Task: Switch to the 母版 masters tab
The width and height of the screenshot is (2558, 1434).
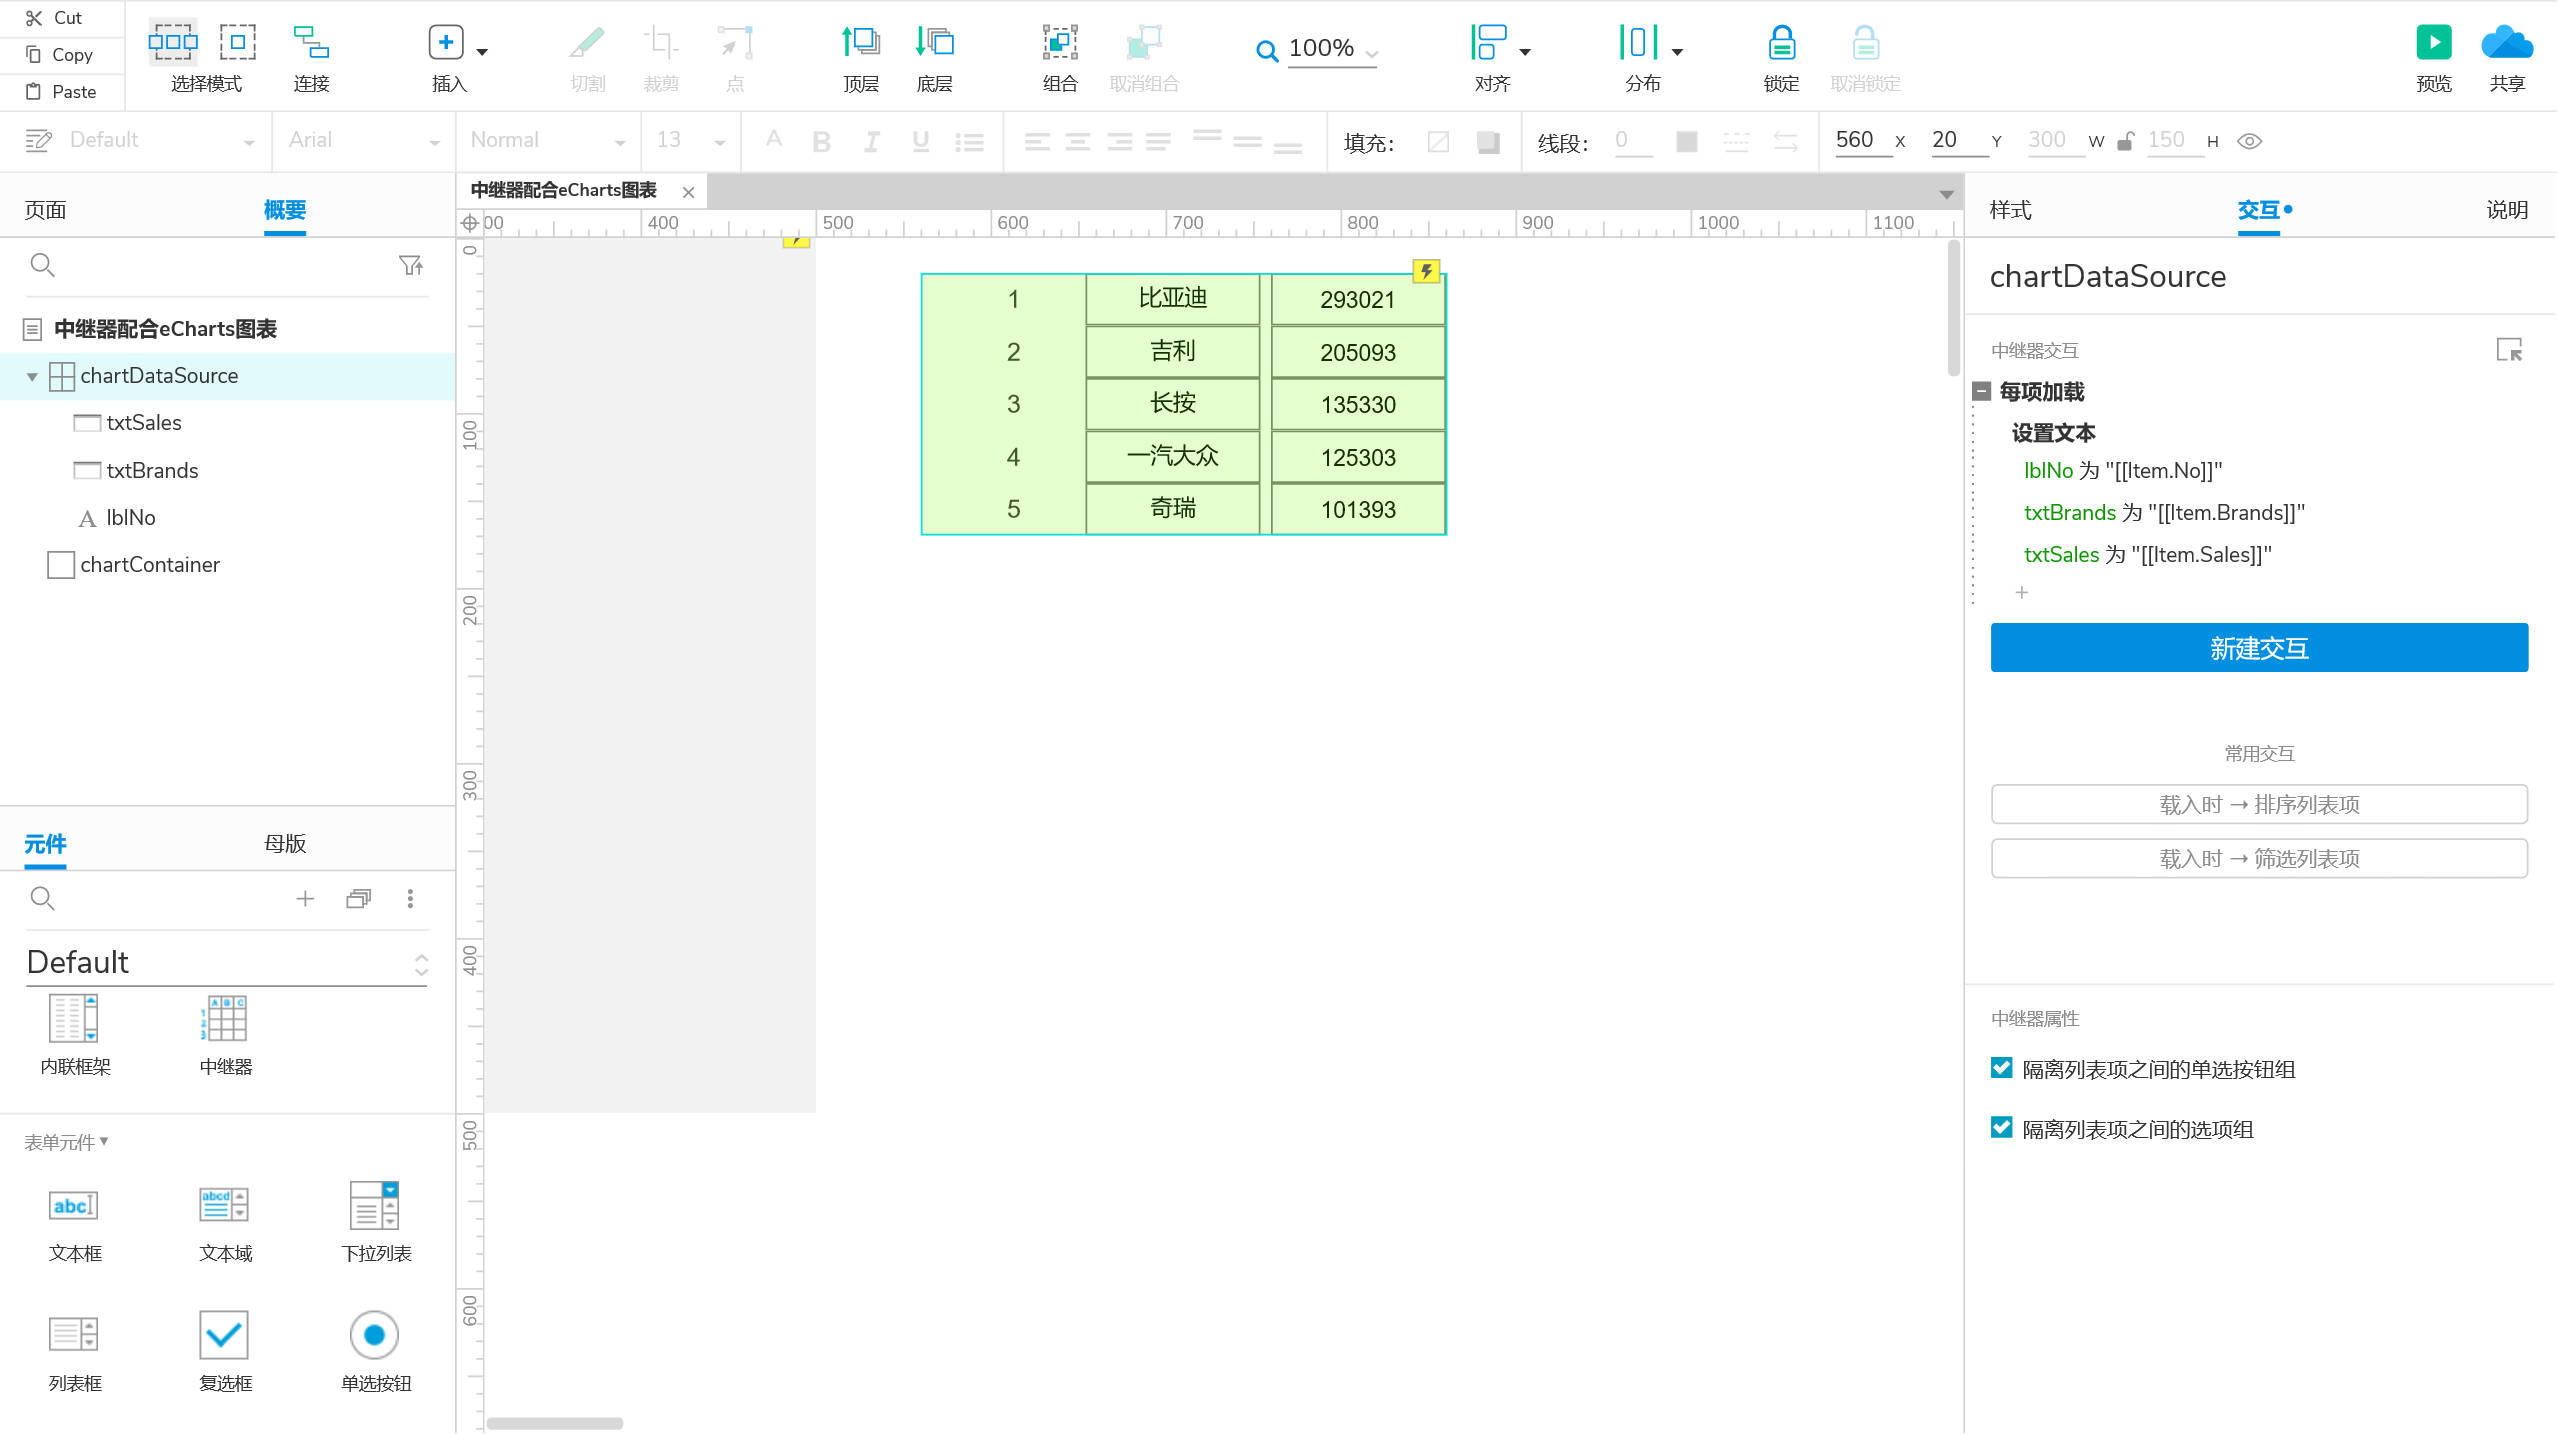Action: point(284,844)
